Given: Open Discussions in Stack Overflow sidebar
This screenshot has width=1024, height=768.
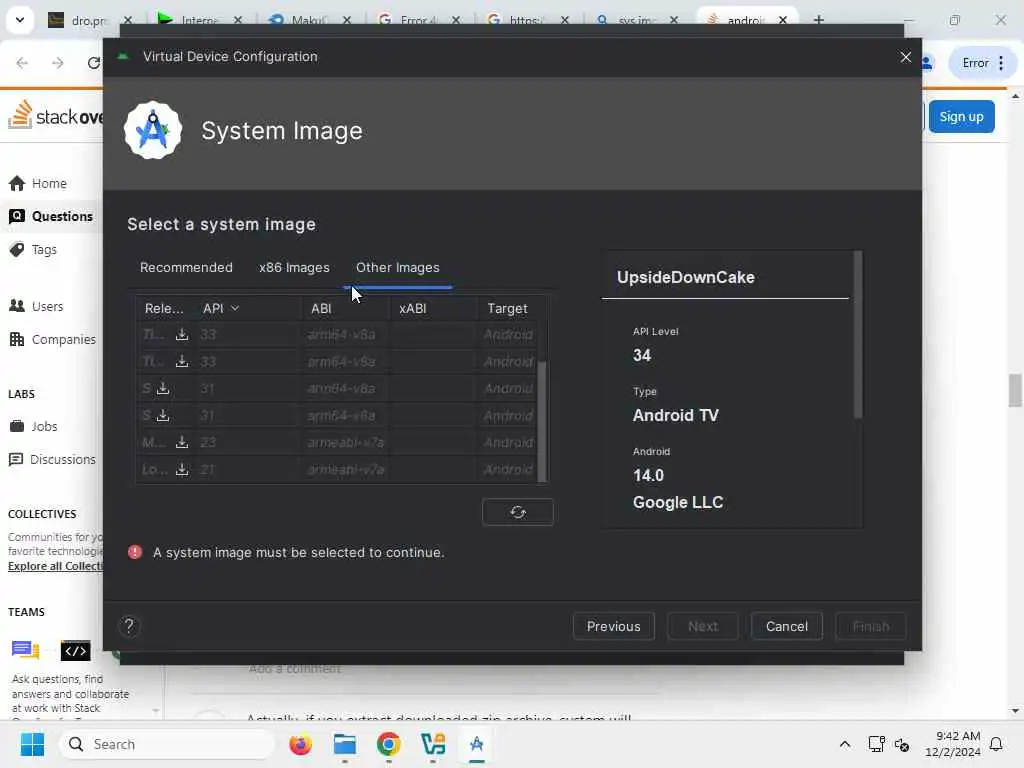Looking at the screenshot, I should coord(53,460).
